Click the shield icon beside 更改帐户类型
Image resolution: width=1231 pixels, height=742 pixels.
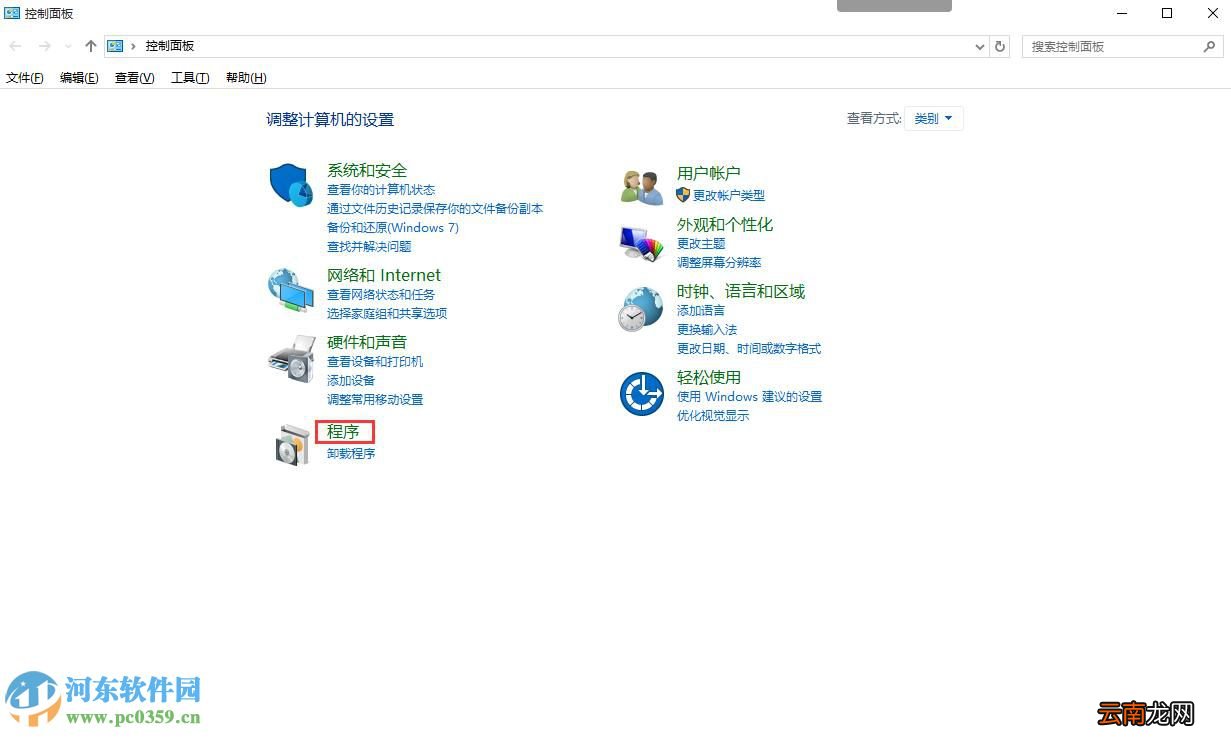[683, 195]
